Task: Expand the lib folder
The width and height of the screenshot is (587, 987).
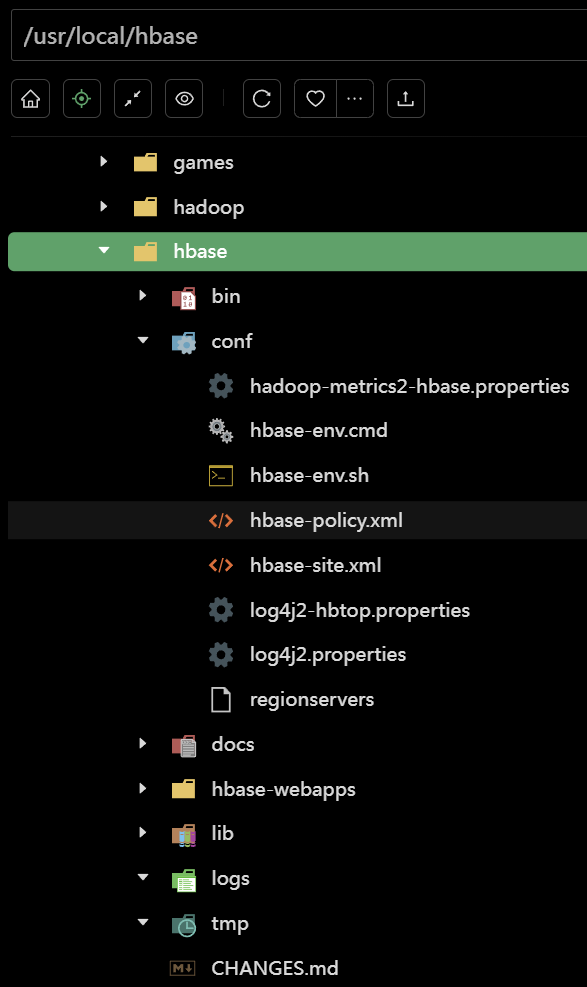Action: 142,833
